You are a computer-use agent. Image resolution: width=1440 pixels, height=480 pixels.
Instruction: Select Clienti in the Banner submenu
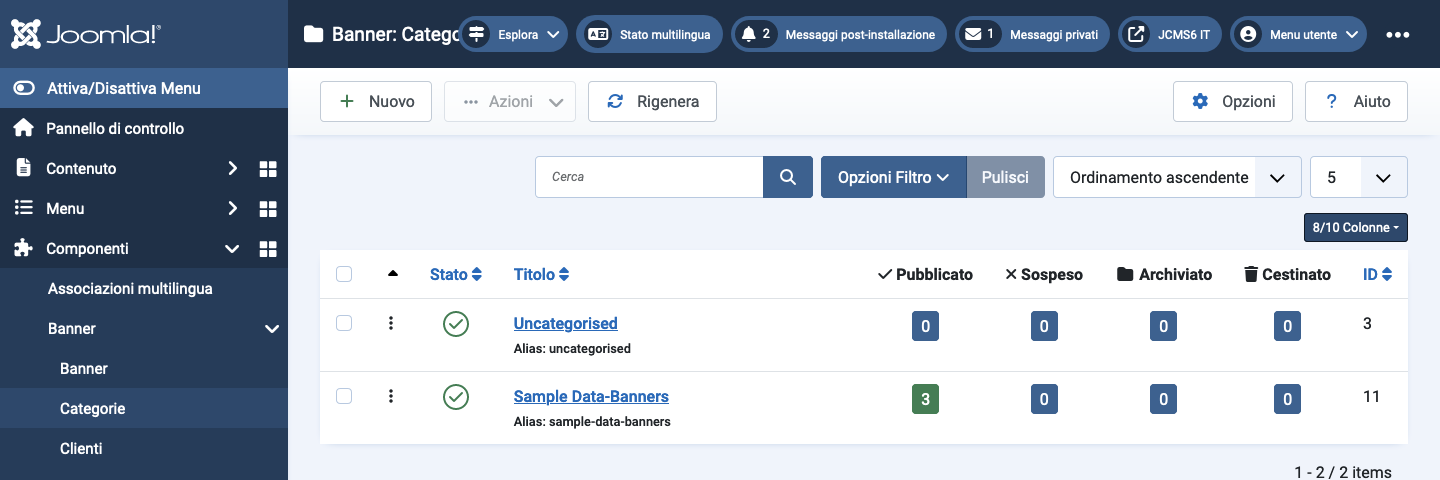pyautogui.click(x=81, y=449)
